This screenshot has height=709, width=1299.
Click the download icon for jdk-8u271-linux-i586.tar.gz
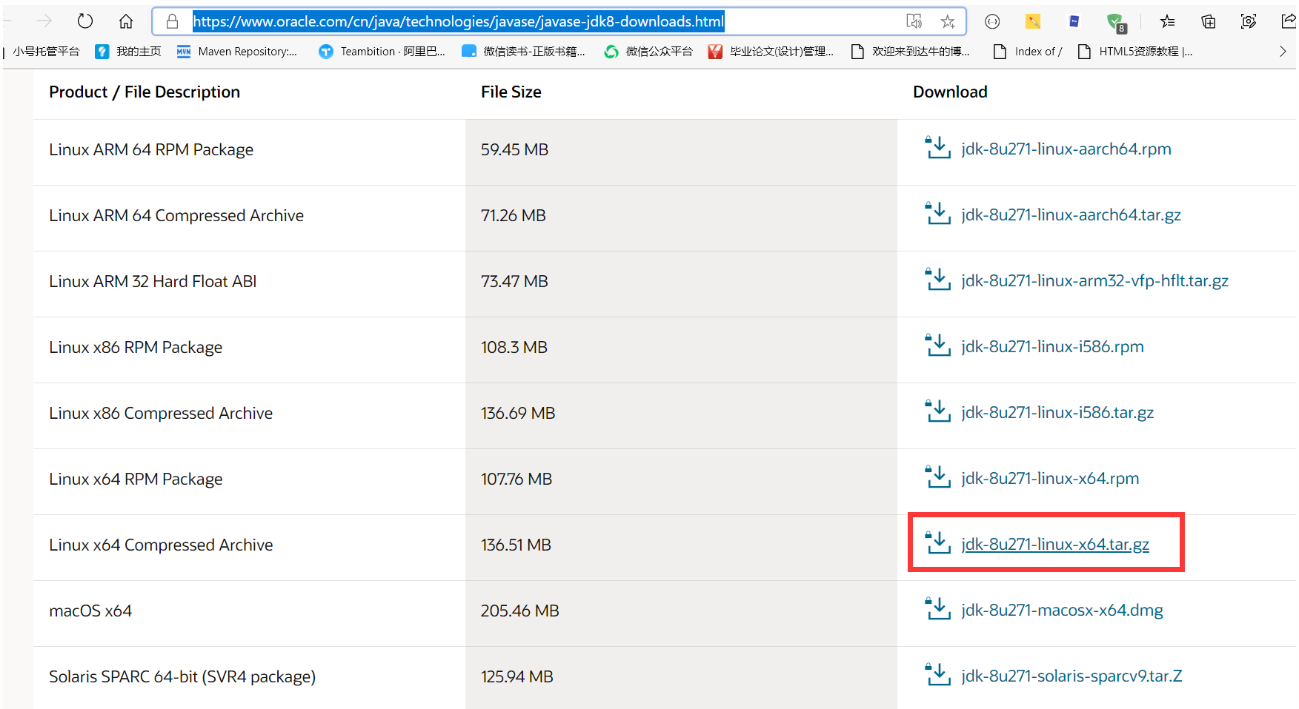(937, 412)
